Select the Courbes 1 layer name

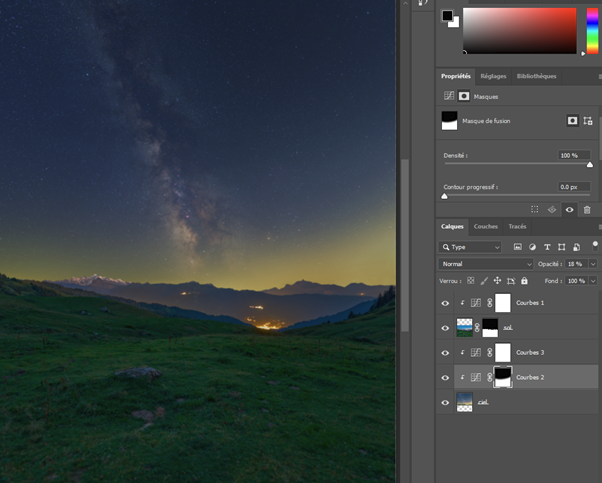[x=530, y=303]
